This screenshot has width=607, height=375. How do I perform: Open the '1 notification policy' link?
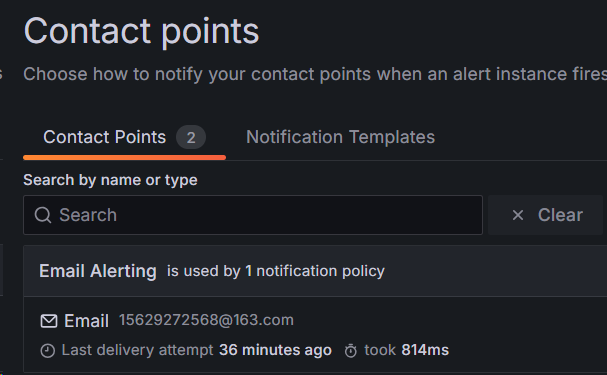pyautogui.click(x=315, y=271)
